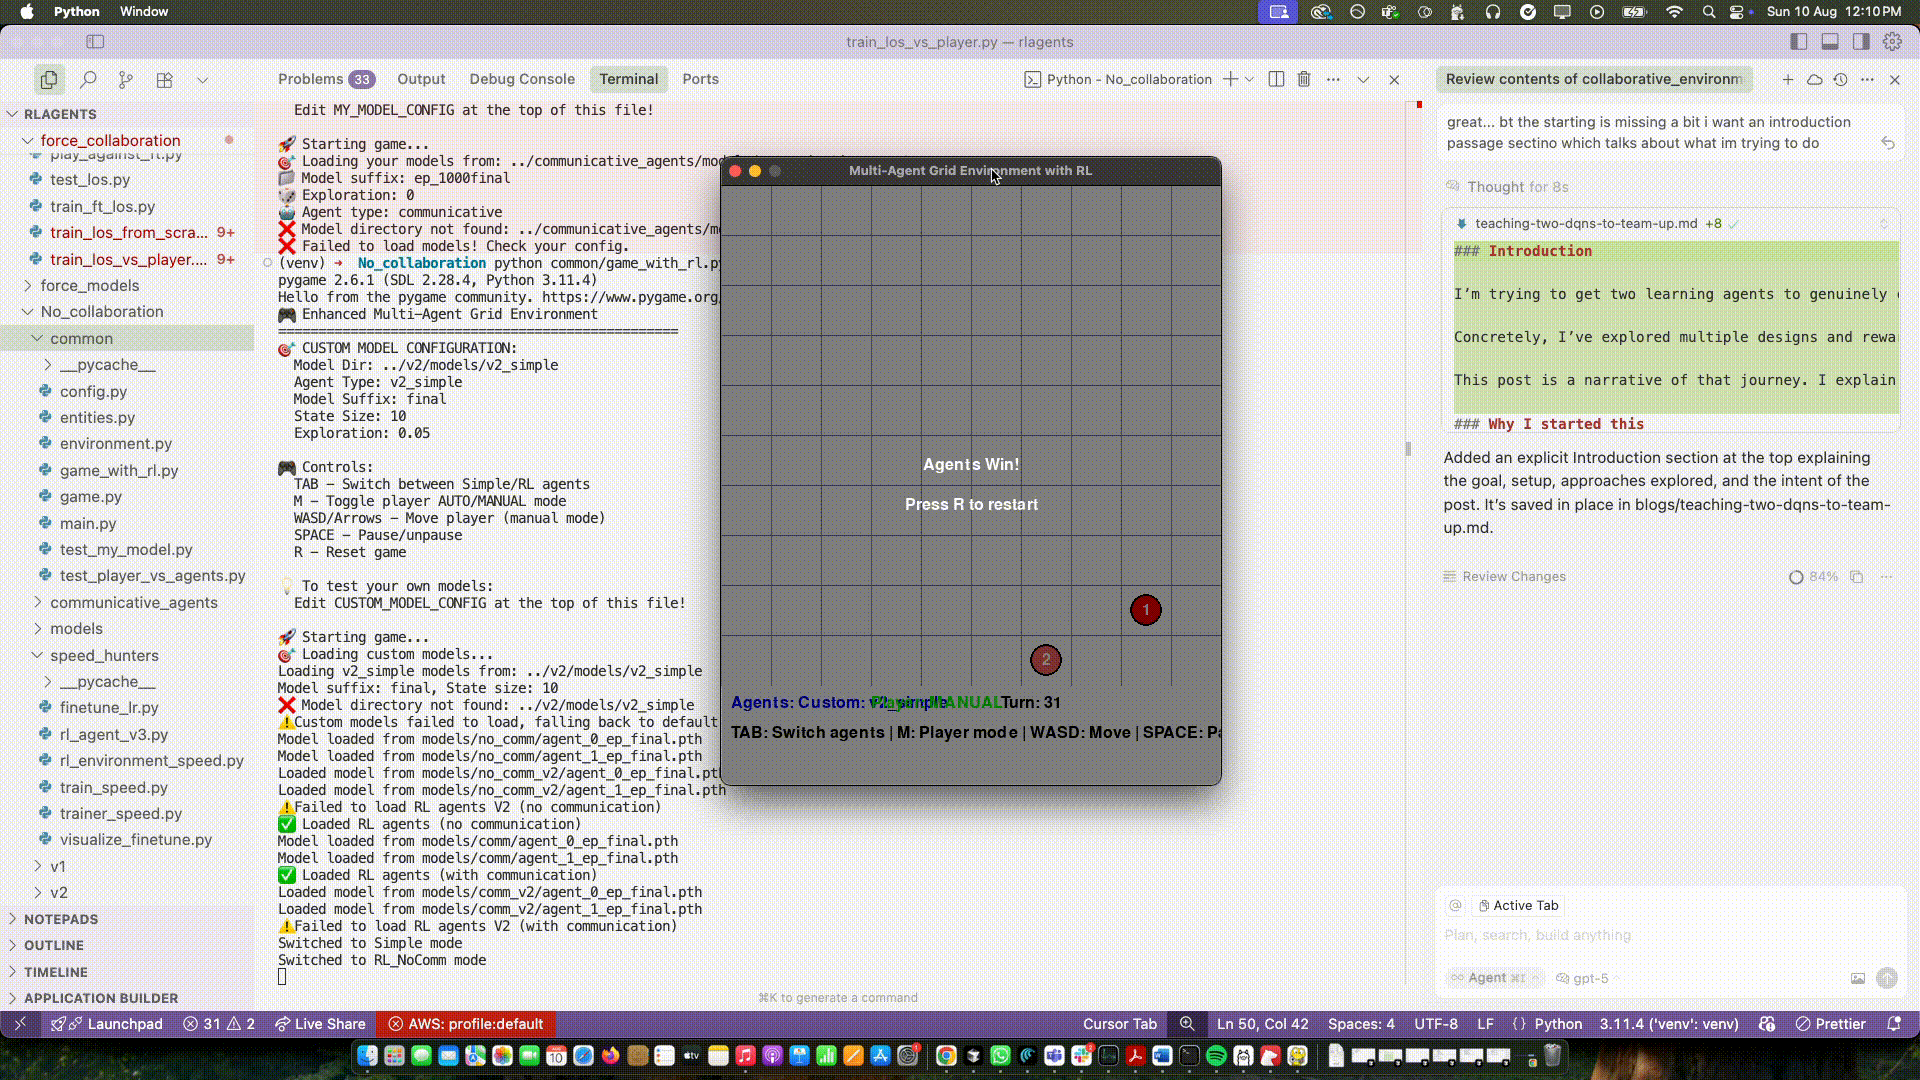Viewport: 1920px width, 1080px height.
Task: Switch to the Problems tab
Action: [x=325, y=79]
